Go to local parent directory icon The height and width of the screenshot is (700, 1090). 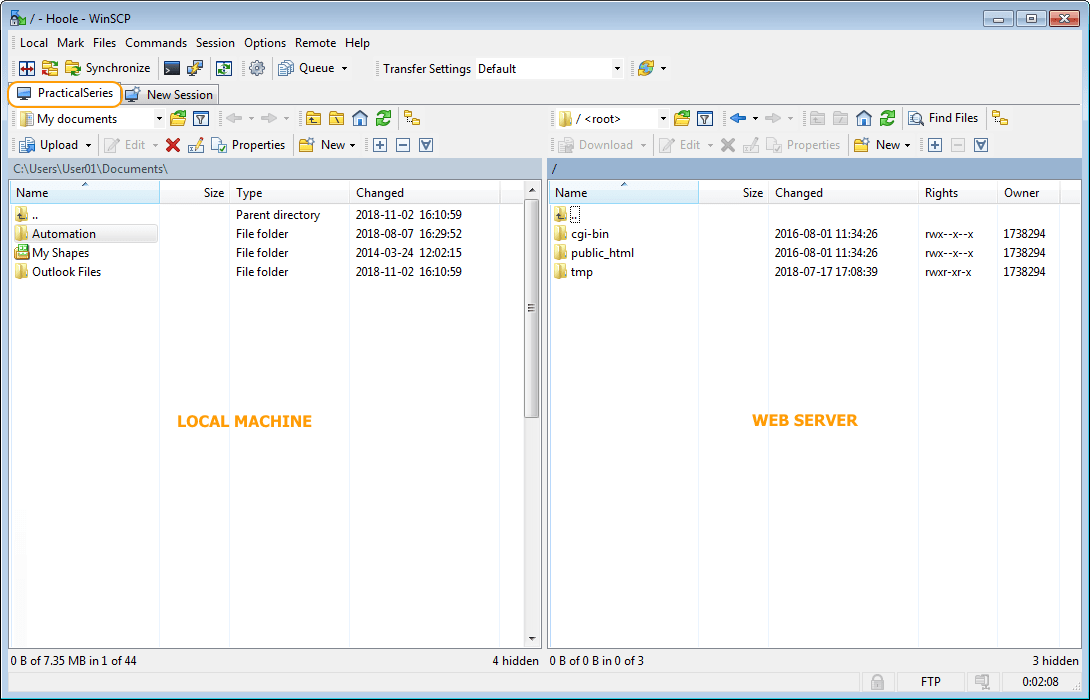coord(314,119)
